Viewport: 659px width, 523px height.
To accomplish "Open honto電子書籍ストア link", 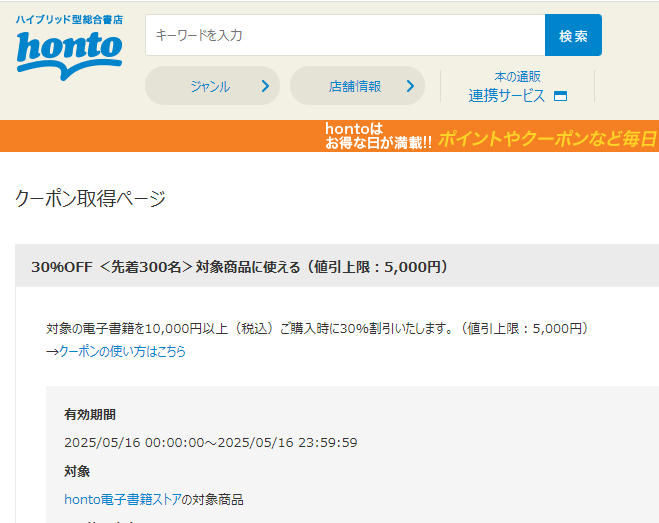I will click(x=123, y=499).
